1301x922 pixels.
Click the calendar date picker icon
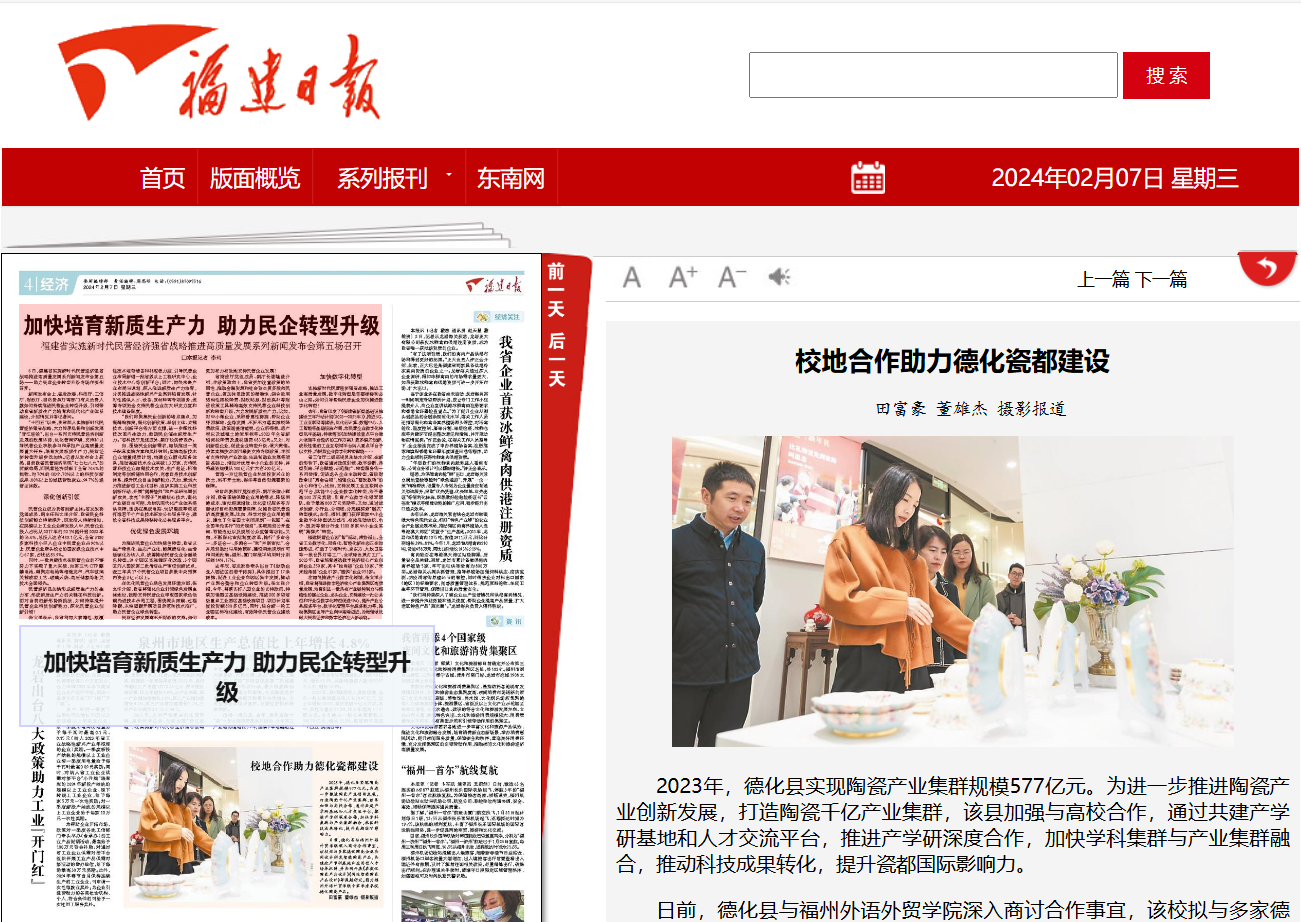(867, 178)
